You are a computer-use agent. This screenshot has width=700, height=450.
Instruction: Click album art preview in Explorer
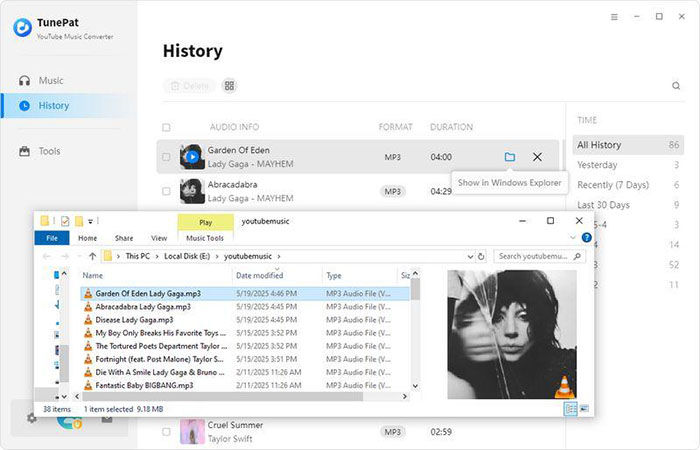click(x=512, y=334)
